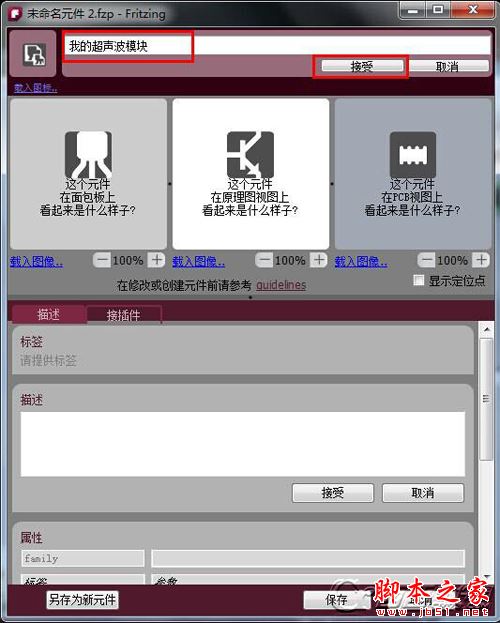The height and width of the screenshot is (623, 500).
Task: Click the vertical scrollbar thumb
Action: click(486, 399)
